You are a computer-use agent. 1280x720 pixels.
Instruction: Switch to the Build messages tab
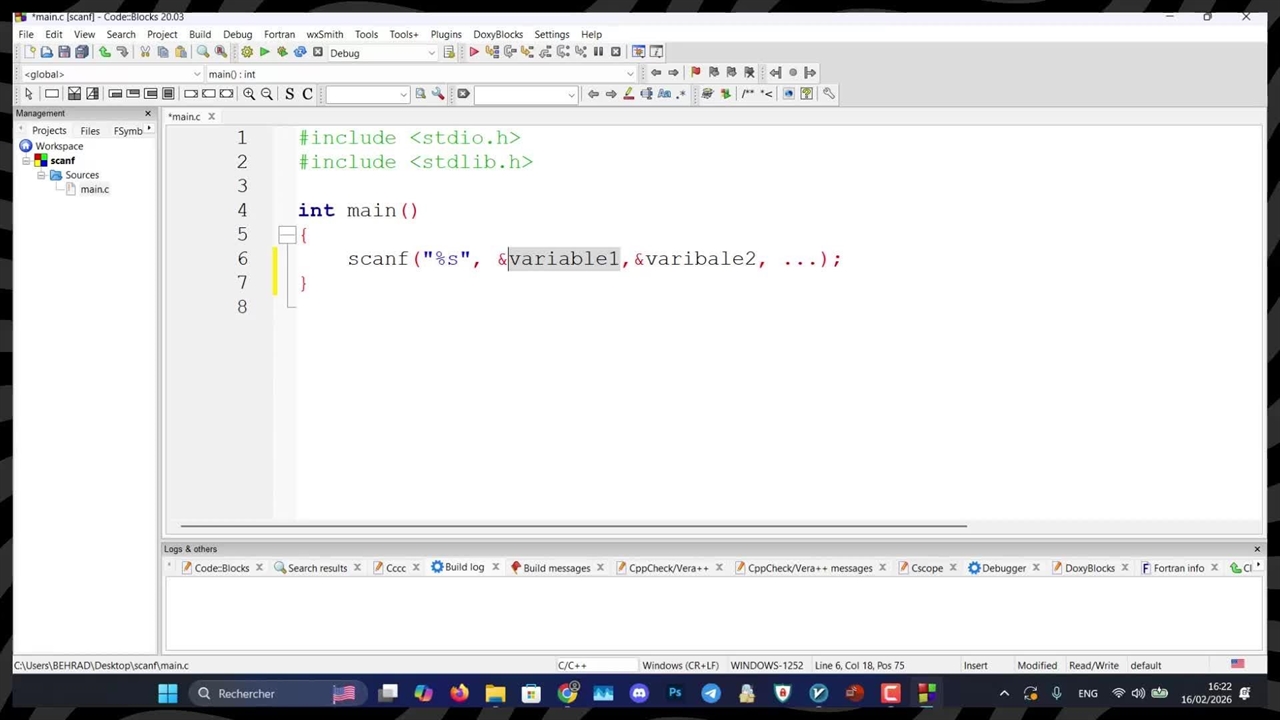coord(556,568)
